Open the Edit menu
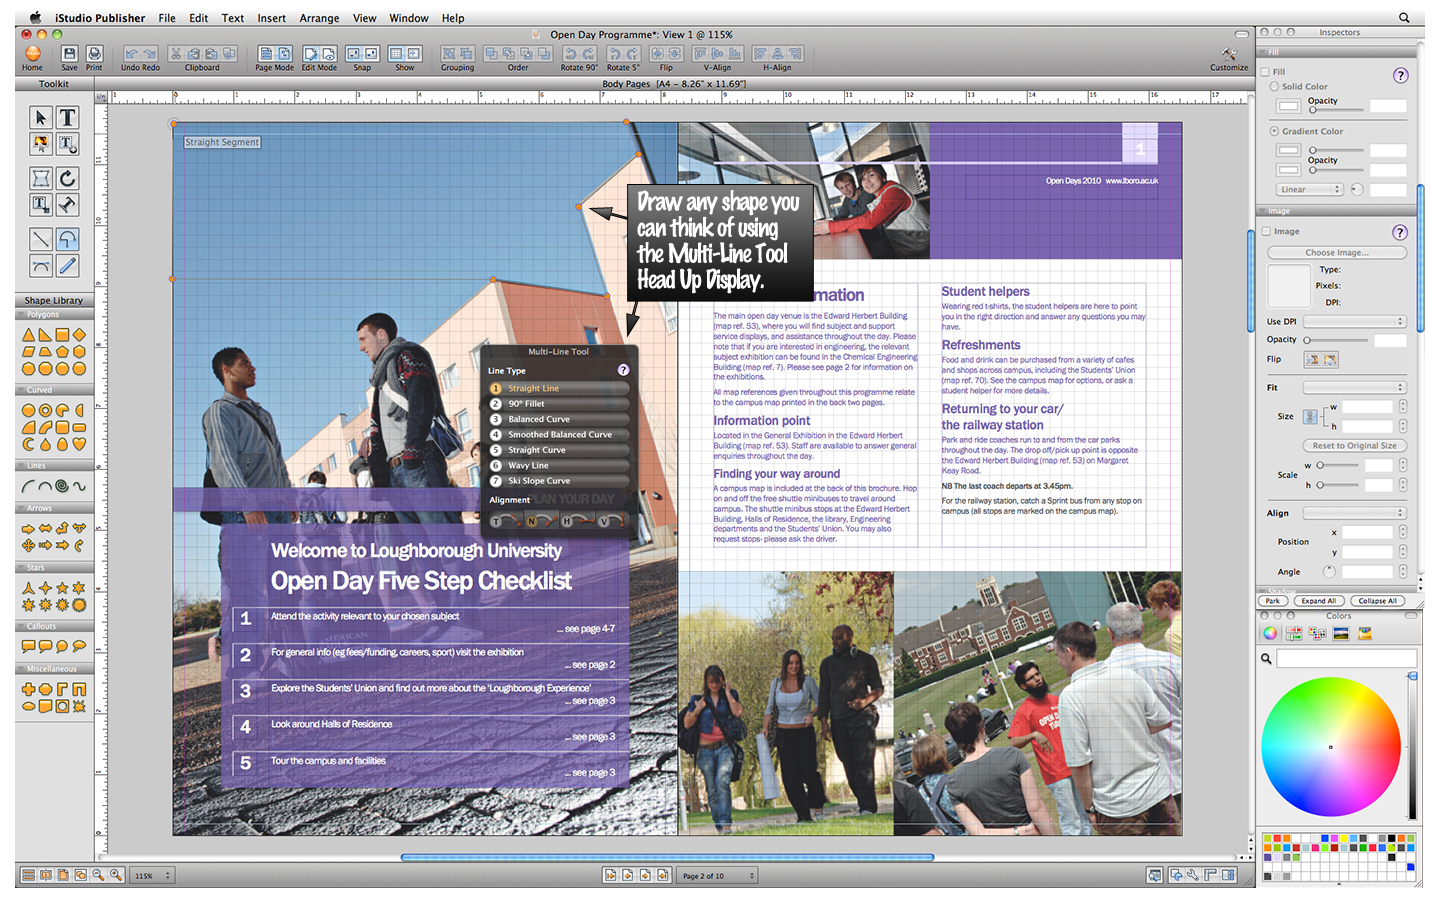This screenshot has width=1440, height=900. 199,18
